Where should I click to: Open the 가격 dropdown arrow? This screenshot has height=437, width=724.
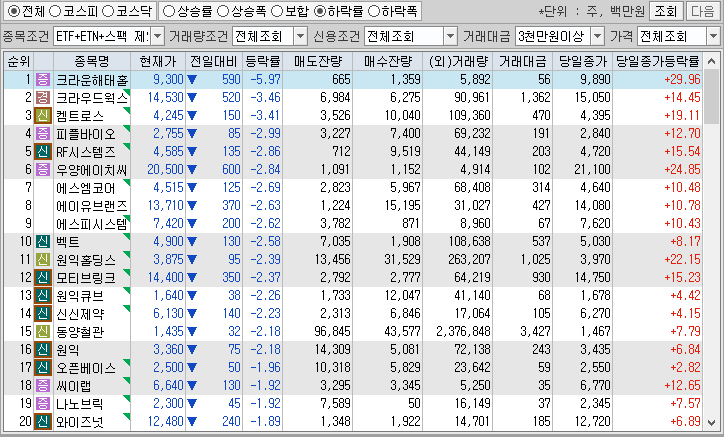(x=713, y=36)
